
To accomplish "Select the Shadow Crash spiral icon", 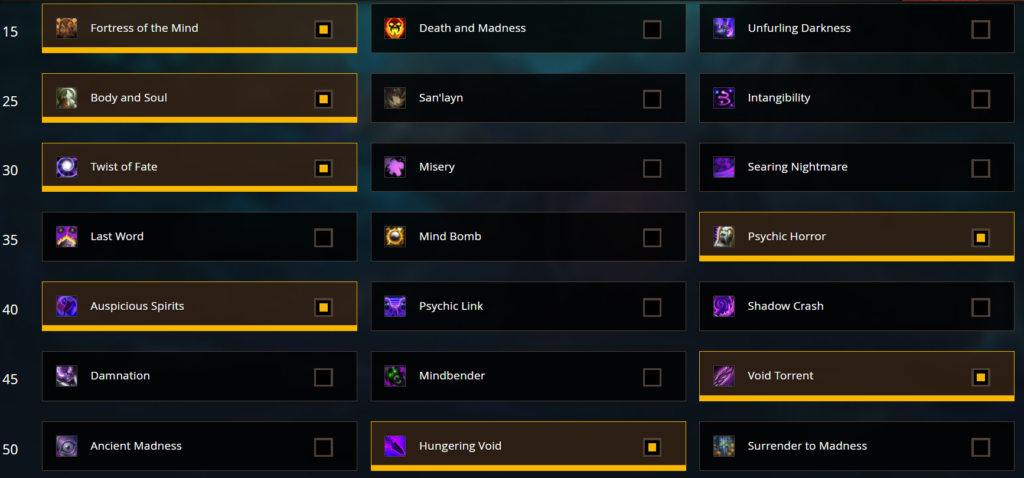I will coord(724,306).
